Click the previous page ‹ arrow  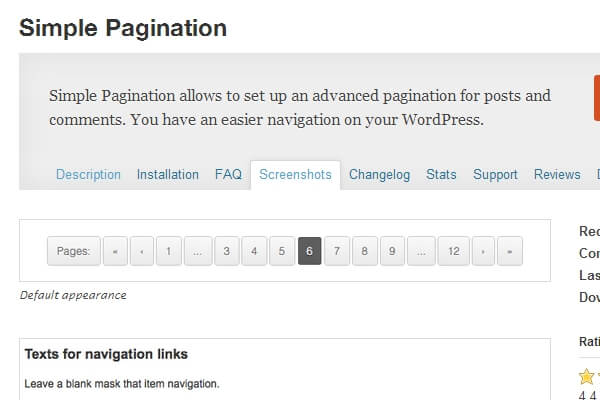142,252
